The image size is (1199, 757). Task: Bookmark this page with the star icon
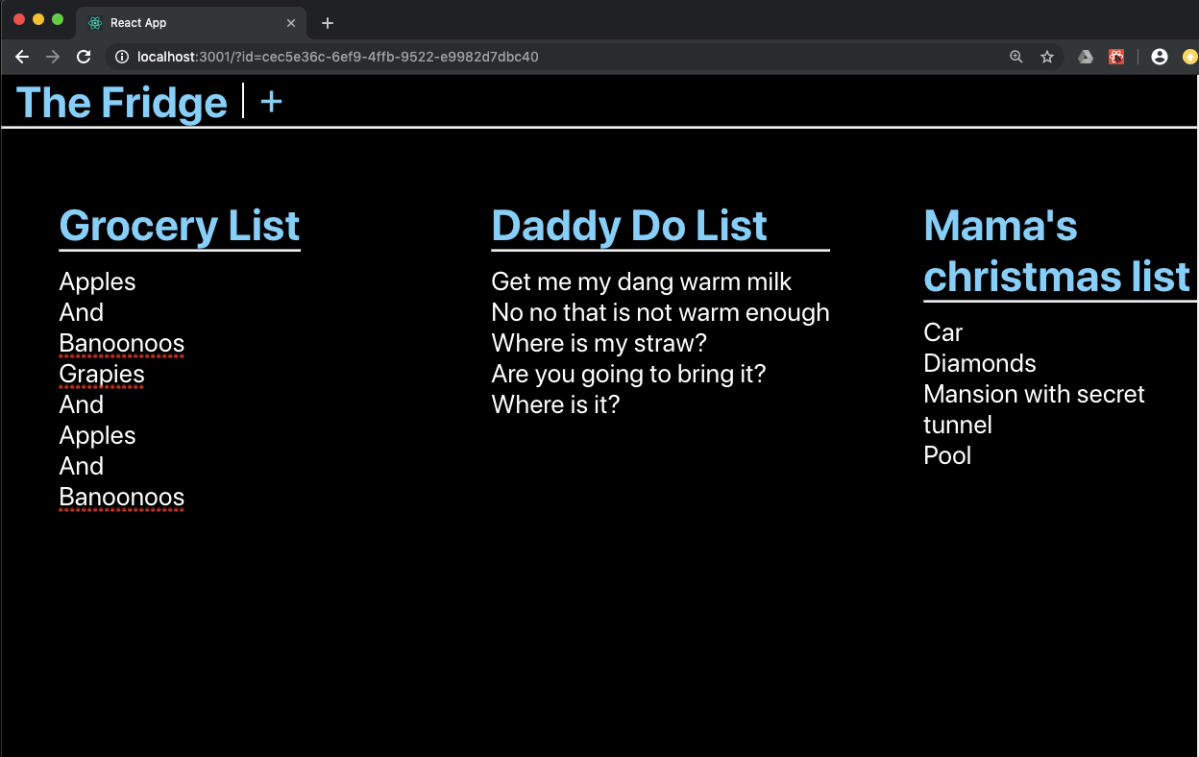click(1047, 57)
